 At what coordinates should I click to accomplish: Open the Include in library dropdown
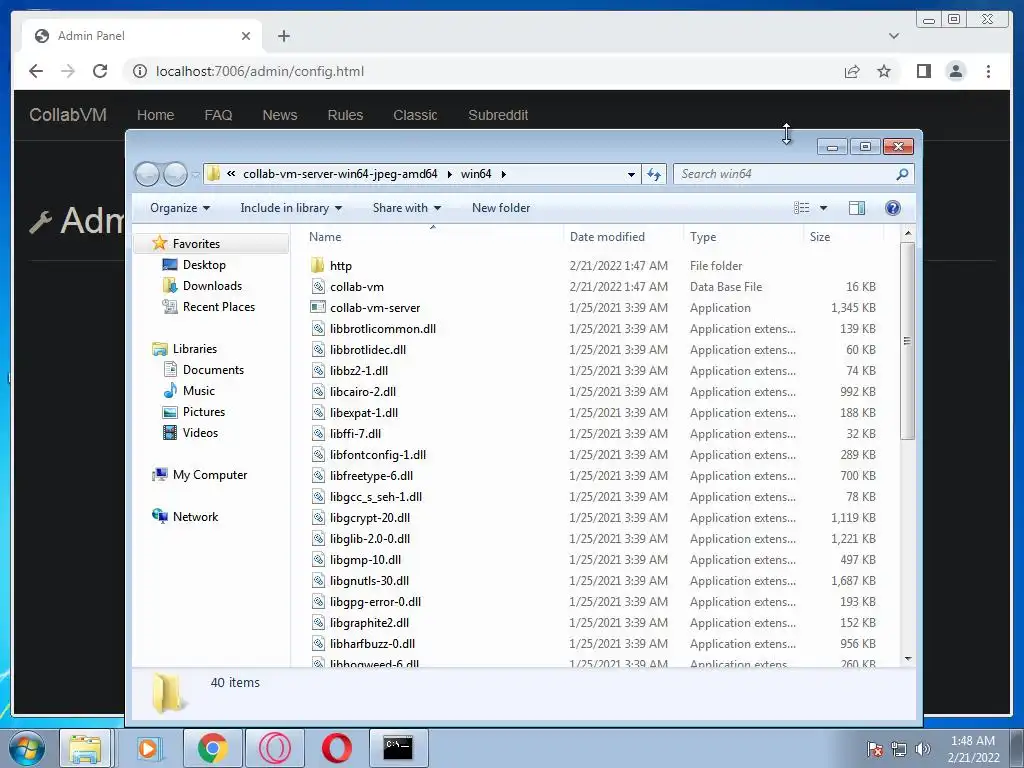[x=291, y=208]
